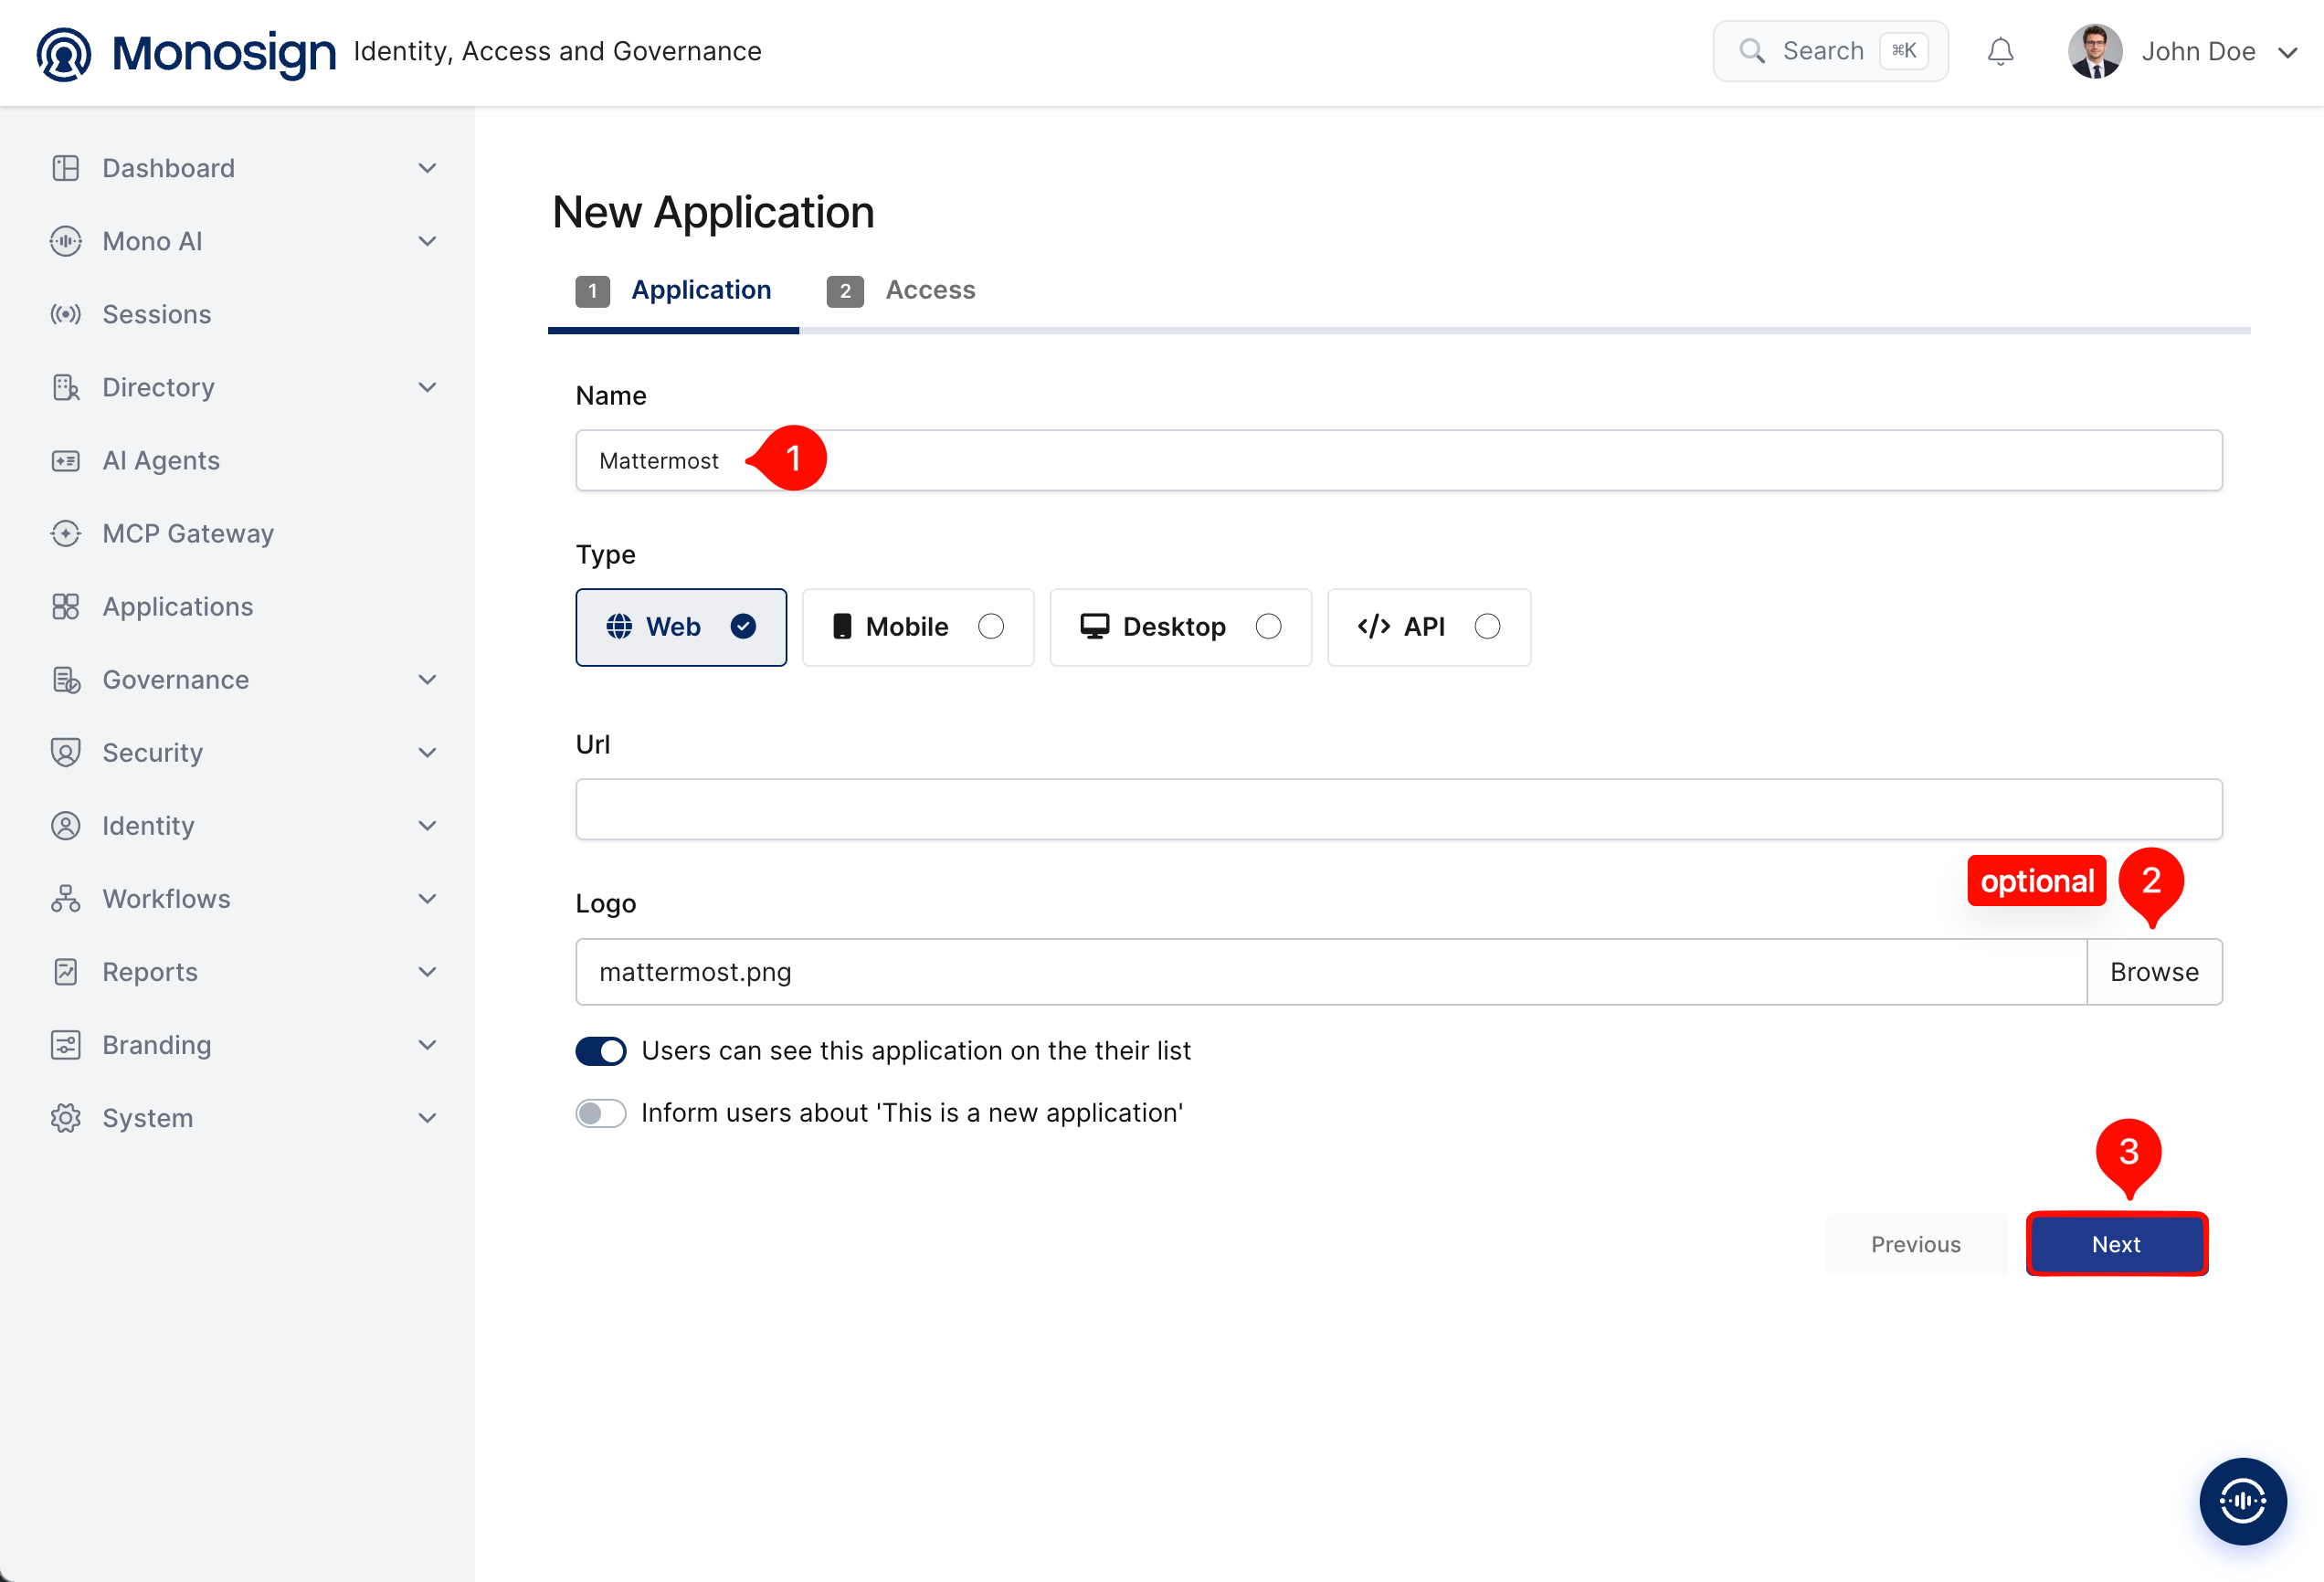This screenshot has width=2324, height=1582.
Task: Open the notifications bell
Action: pyautogui.click(x=2000, y=51)
